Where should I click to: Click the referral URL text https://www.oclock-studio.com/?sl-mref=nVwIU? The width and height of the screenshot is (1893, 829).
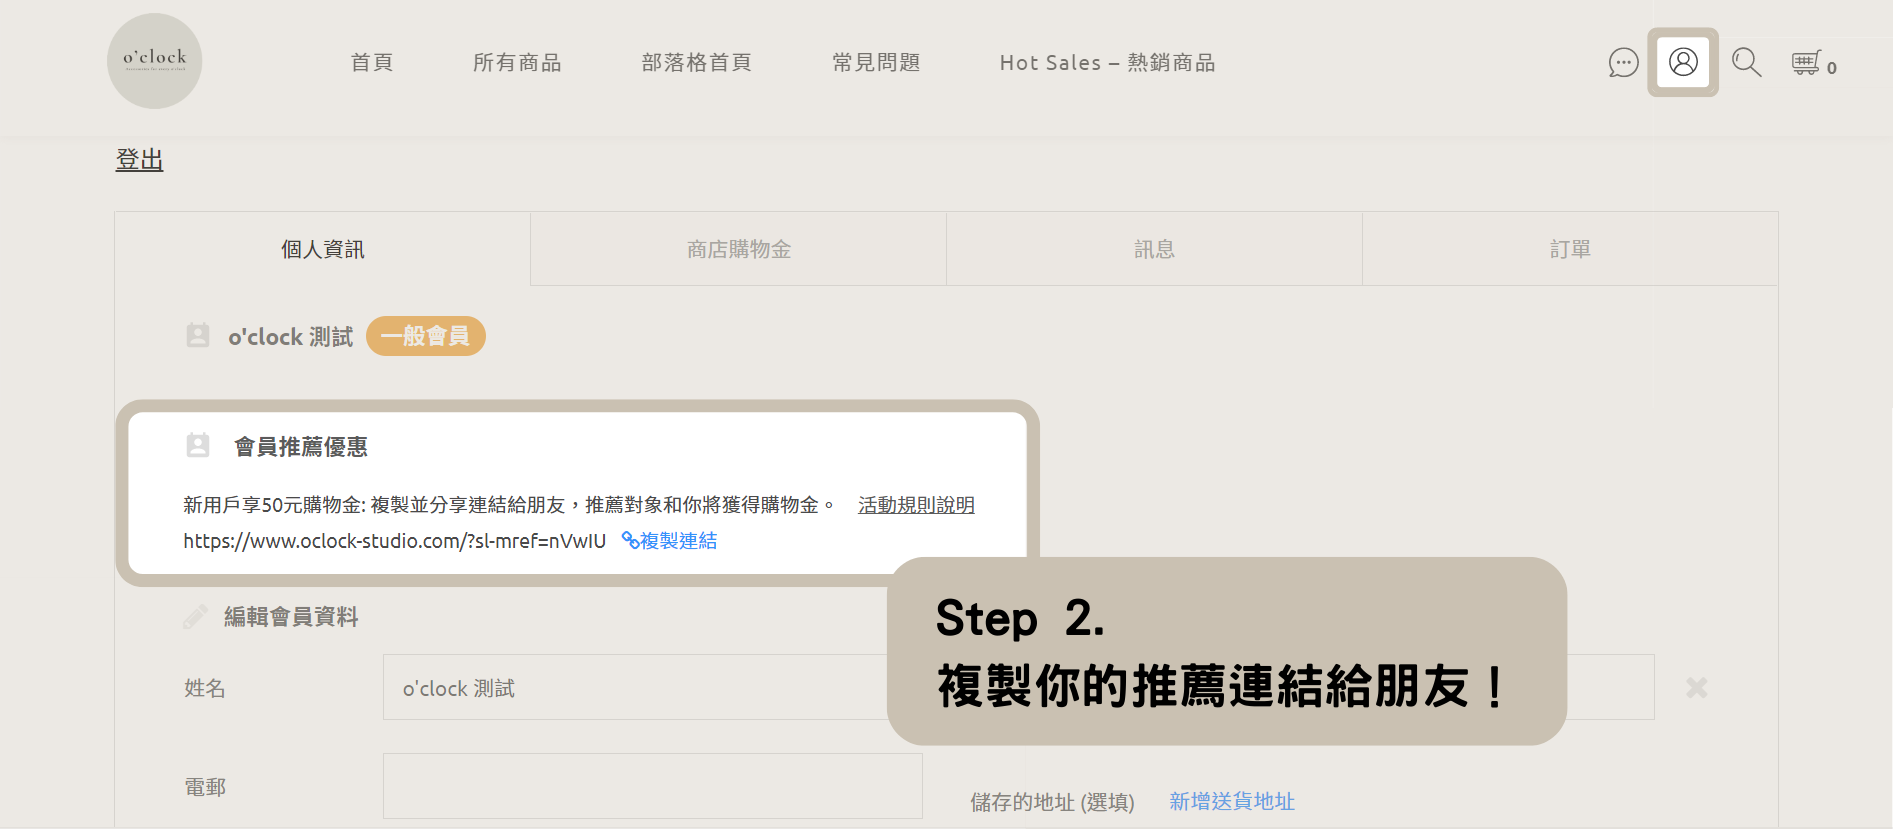click(395, 541)
